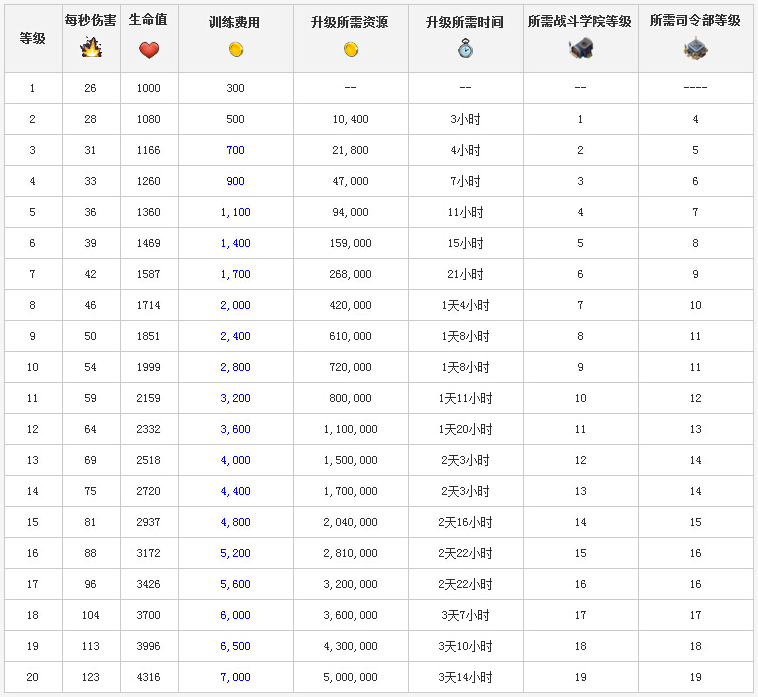Click the gold coin icon under 升级所需资源
The height and width of the screenshot is (697, 758).
pos(350,50)
